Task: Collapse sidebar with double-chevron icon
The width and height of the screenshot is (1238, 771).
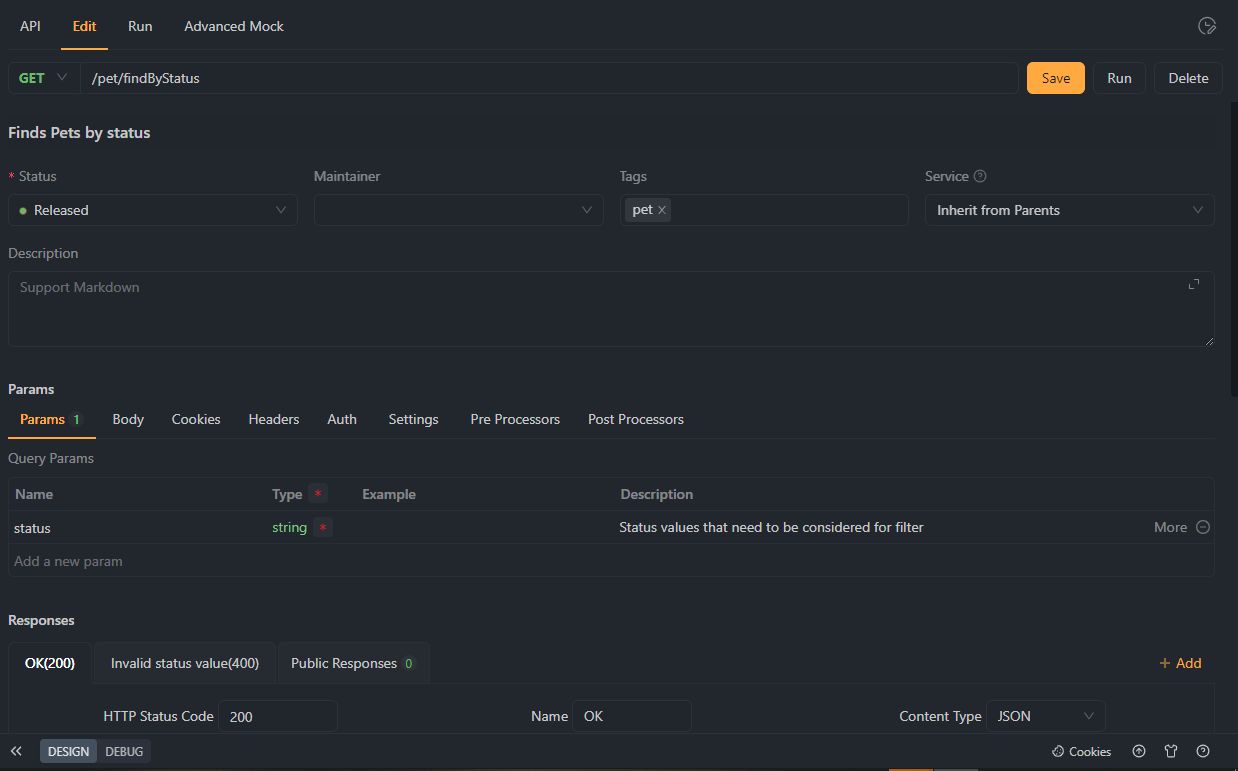Action: [x=16, y=751]
